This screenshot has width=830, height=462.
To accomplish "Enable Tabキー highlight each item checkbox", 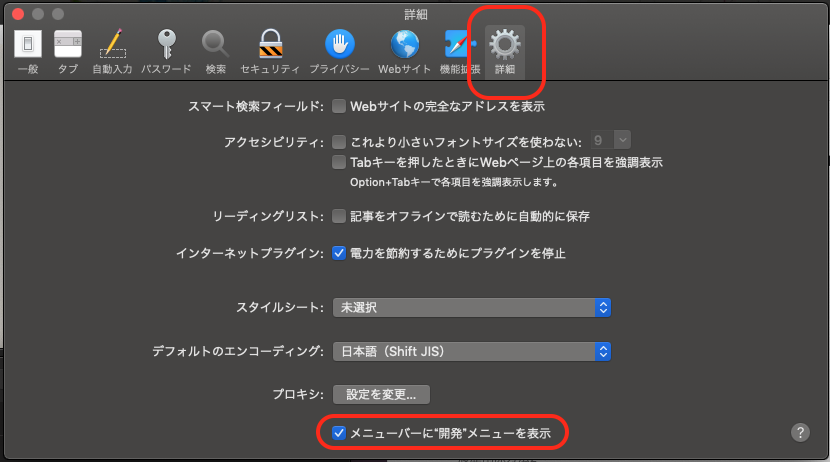I will (x=339, y=162).
